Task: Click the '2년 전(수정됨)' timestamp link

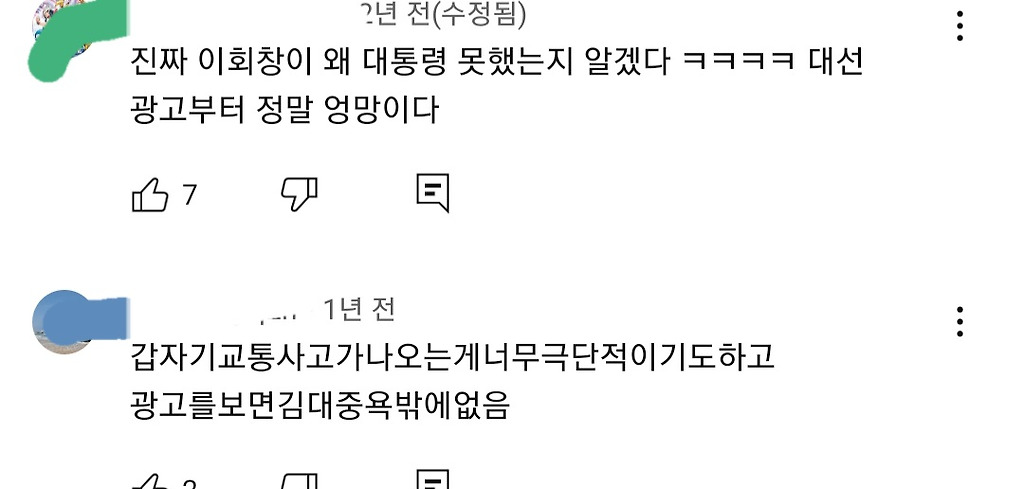Action: pyautogui.click(x=445, y=14)
